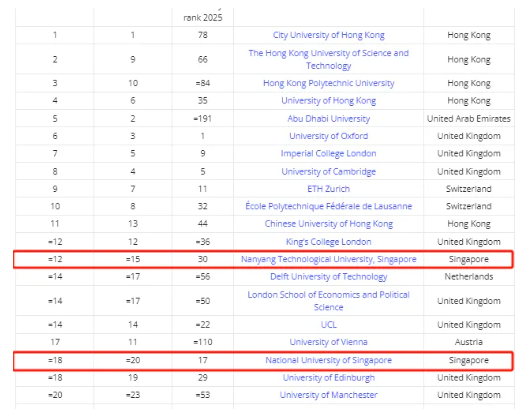The image size is (524, 419).
Task: Open University of Edinburgh link
Action: pyautogui.click(x=329, y=378)
